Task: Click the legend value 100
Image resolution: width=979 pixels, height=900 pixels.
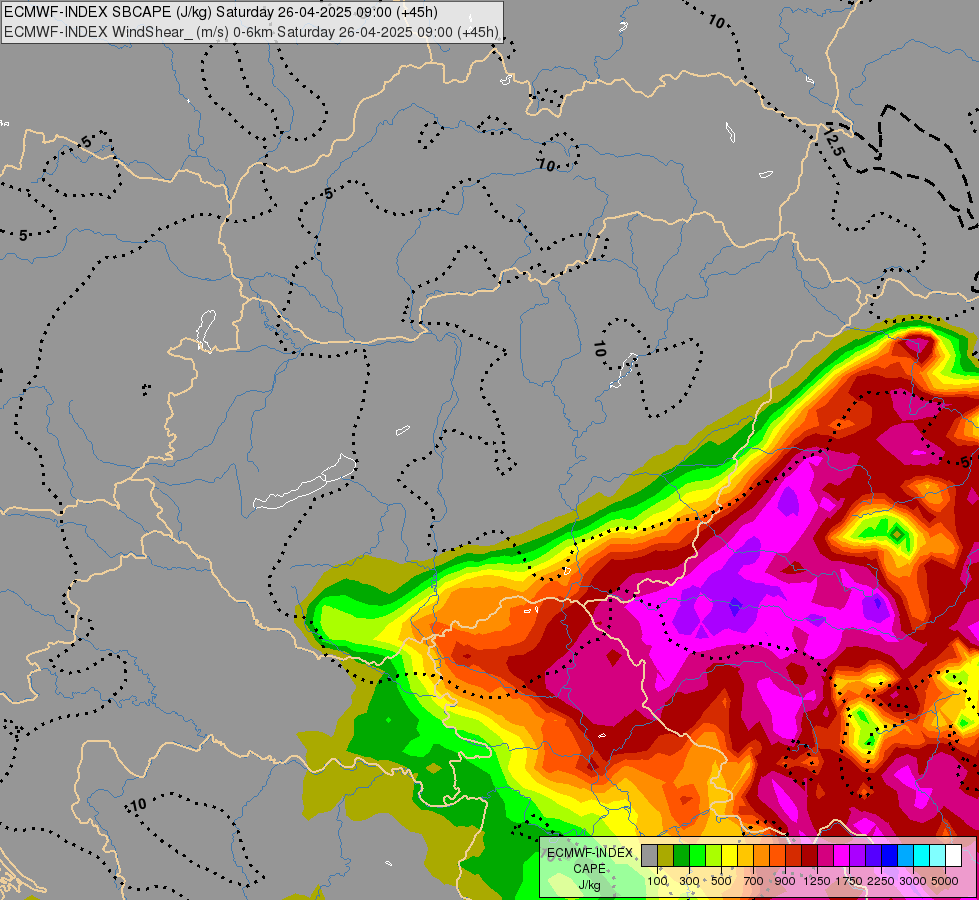Action: point(657,881)
